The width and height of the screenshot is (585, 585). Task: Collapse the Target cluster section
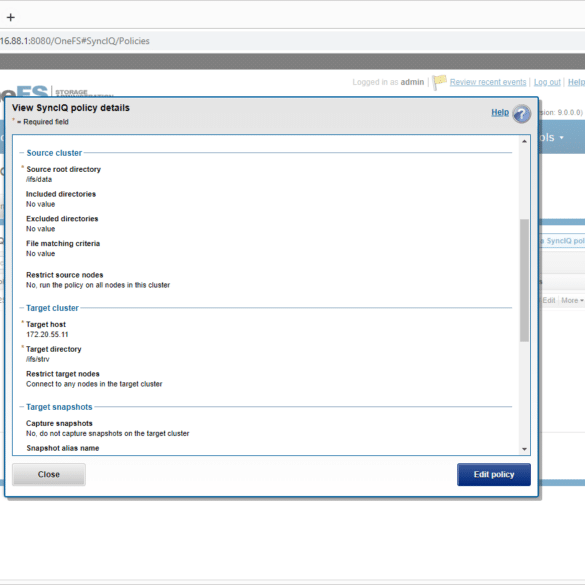(22, 308)
